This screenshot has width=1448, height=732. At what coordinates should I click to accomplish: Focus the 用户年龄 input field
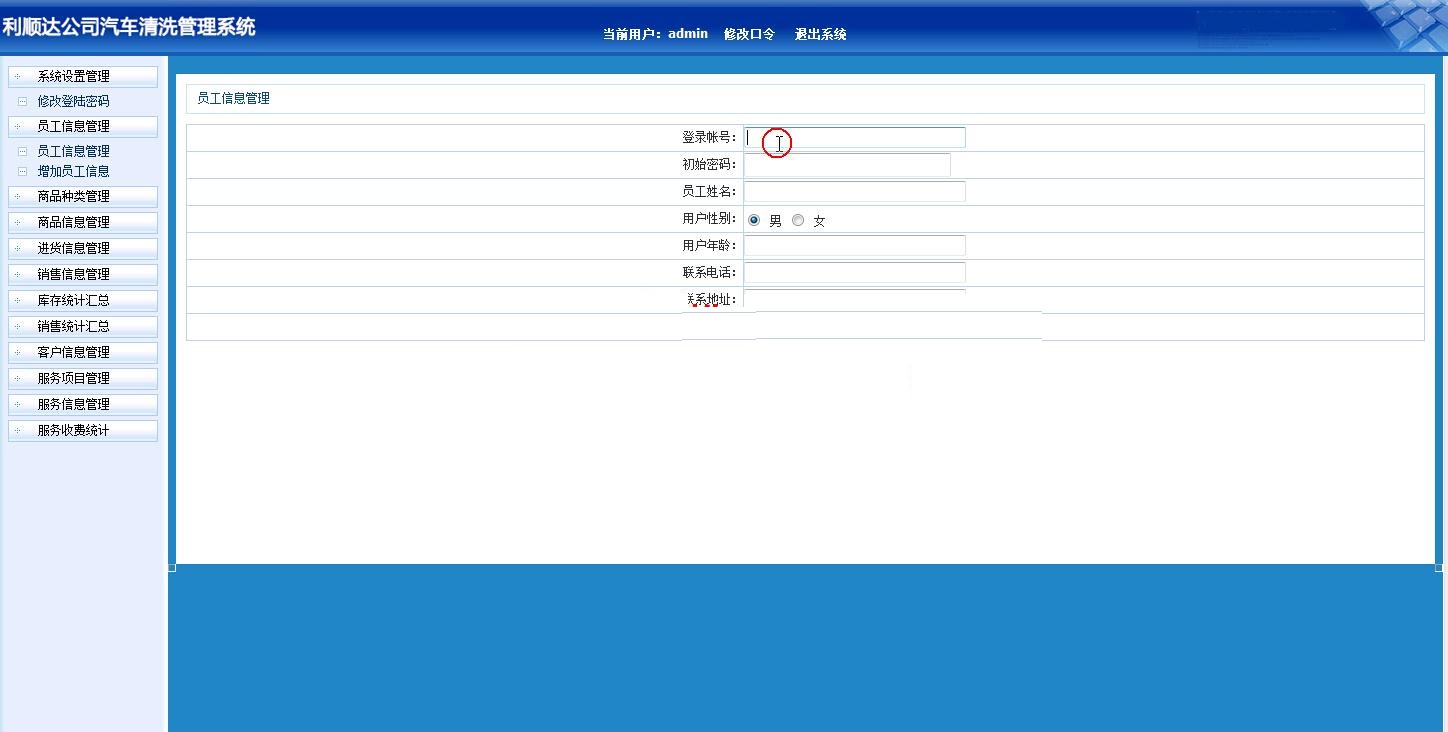[x=854, y=246]
